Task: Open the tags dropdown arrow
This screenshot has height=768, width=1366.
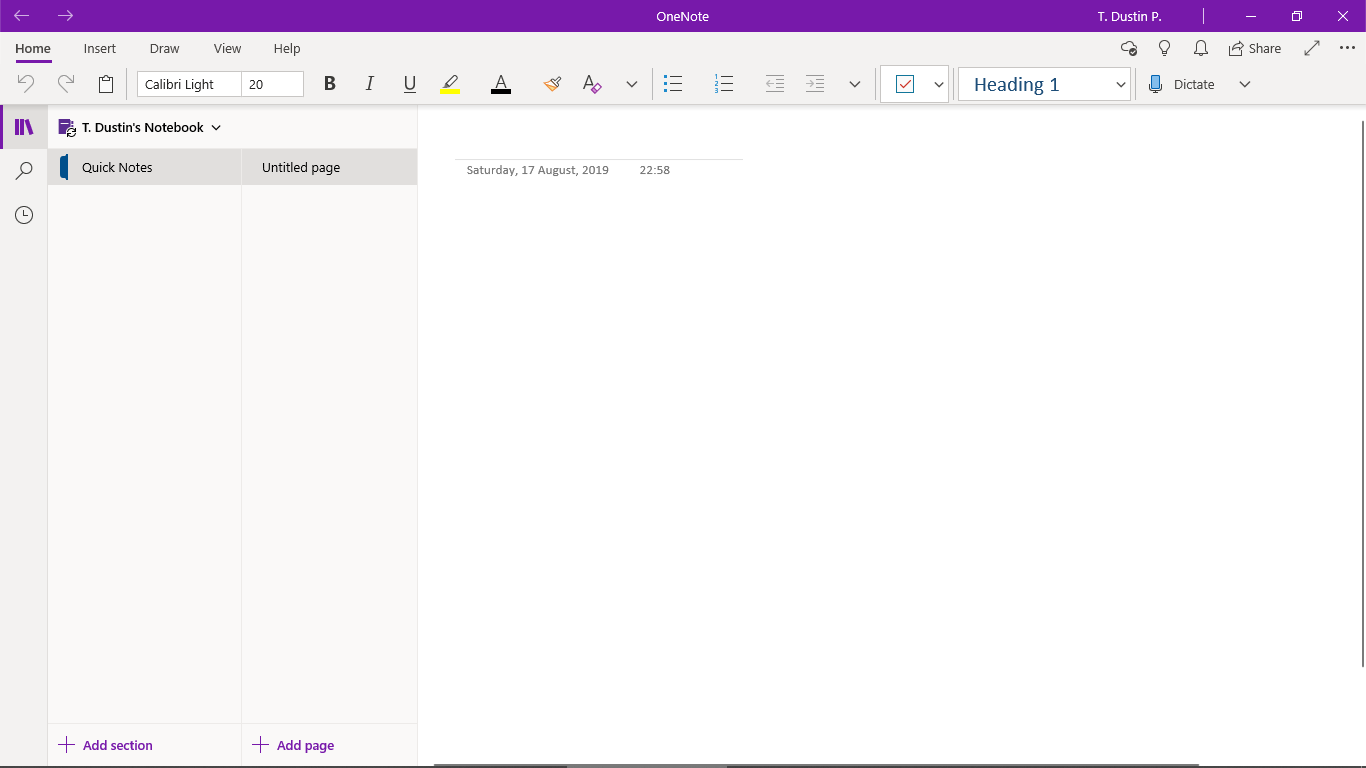Action: 939,84
